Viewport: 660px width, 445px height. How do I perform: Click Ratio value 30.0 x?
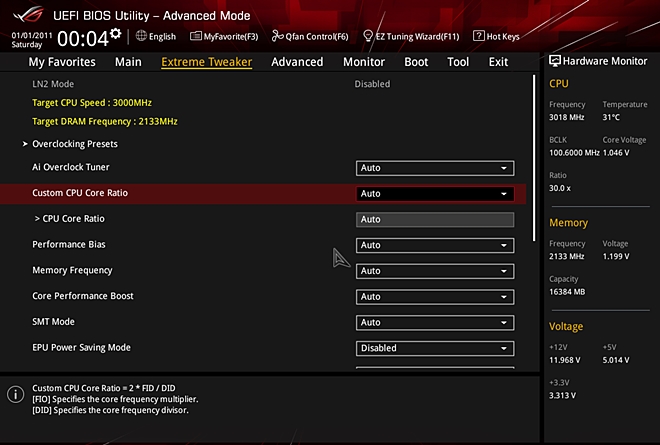coord(560,188)
